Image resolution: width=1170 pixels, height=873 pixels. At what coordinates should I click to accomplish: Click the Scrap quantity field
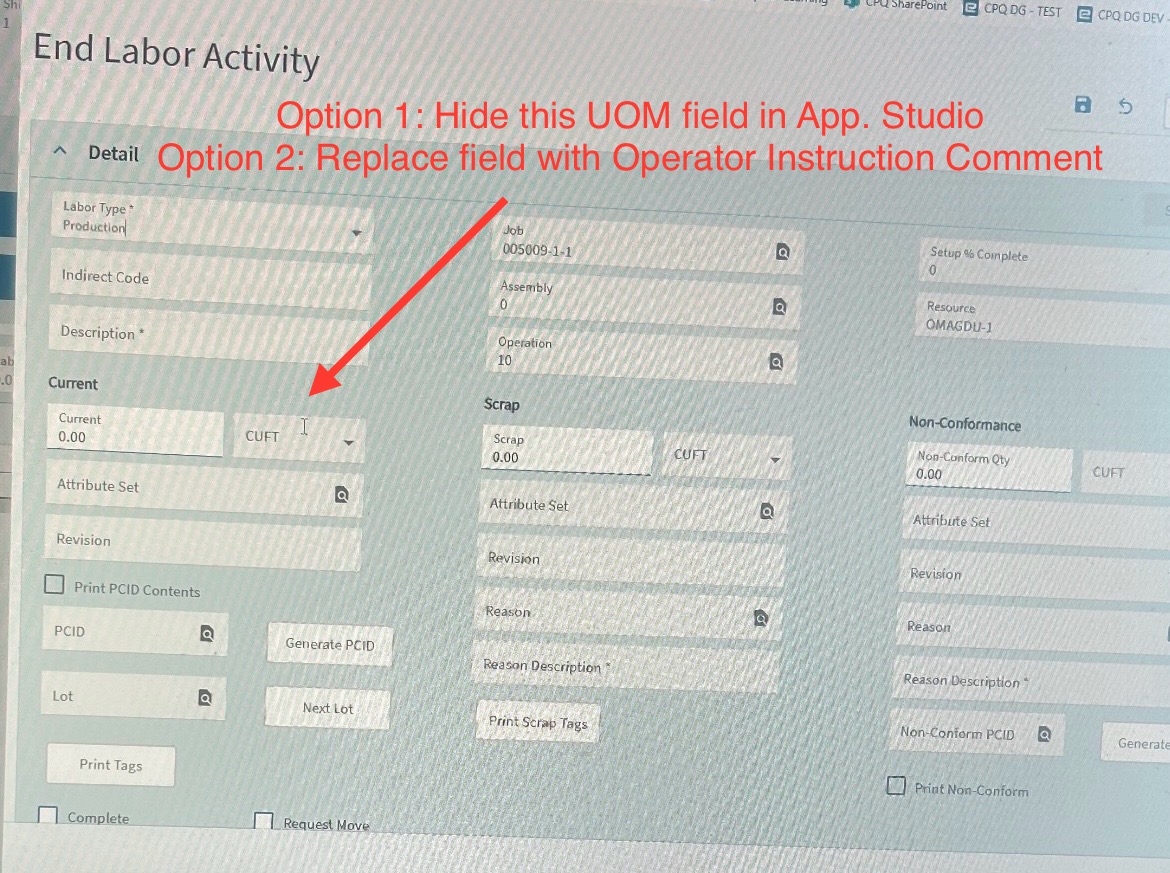[567, 450]
